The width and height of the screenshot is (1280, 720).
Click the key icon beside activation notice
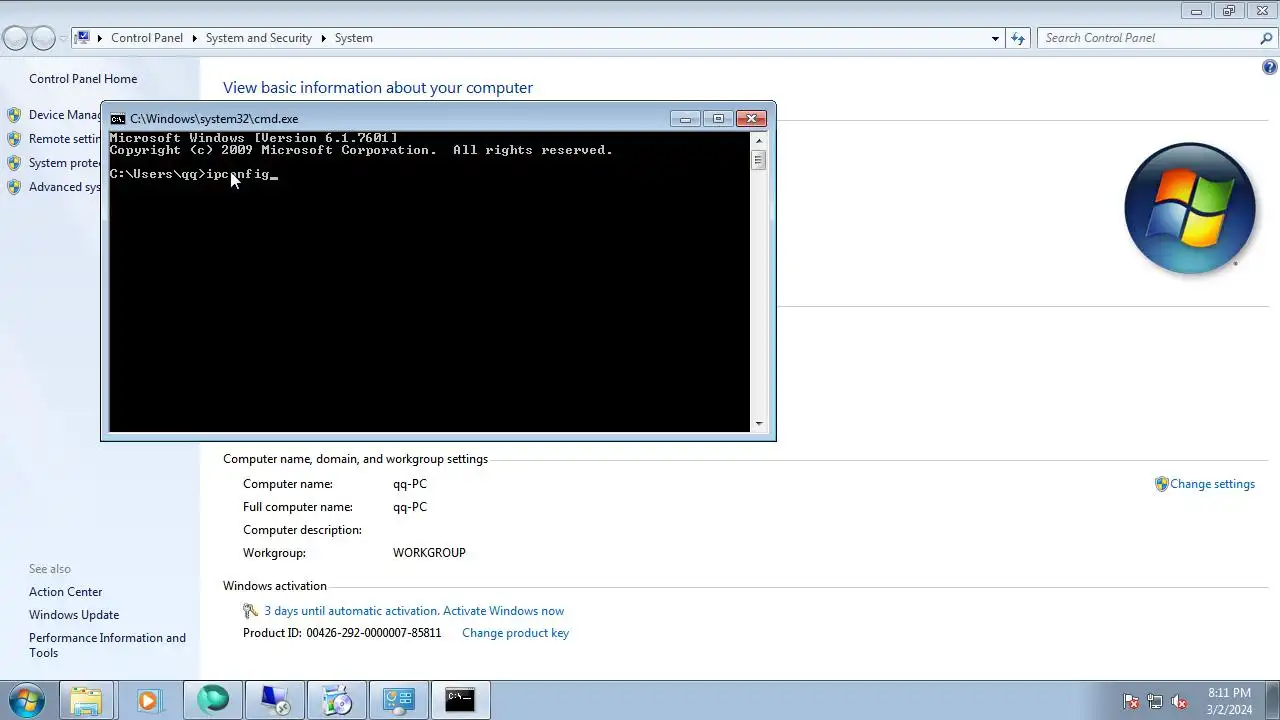251,611
